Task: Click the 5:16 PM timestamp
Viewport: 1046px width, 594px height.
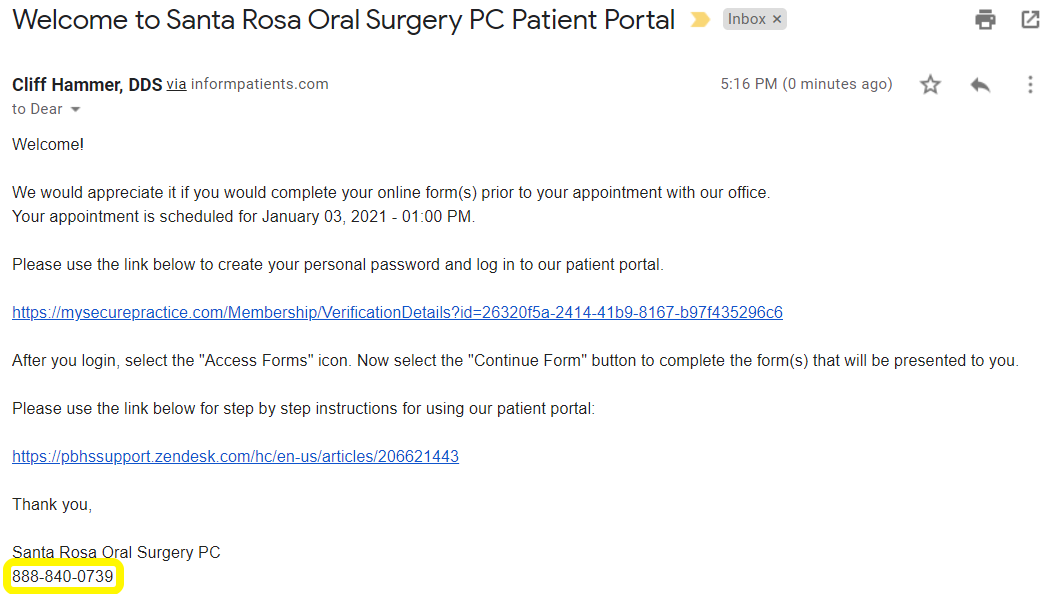Action: pos(806,84)
